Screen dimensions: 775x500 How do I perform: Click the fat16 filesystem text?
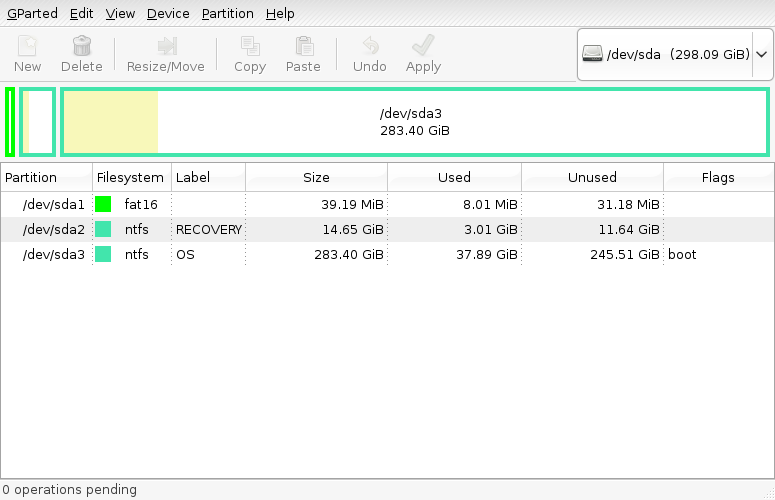pyautogui.click(x=141, y=204)
